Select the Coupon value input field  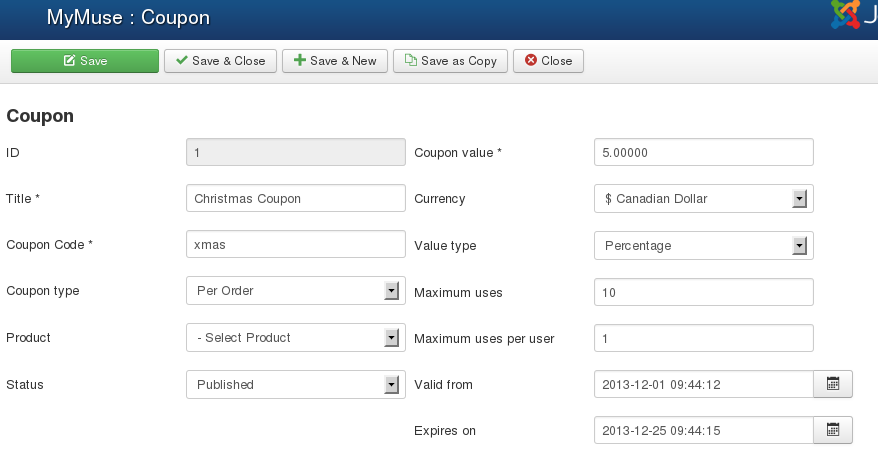(x=703, y=153)
